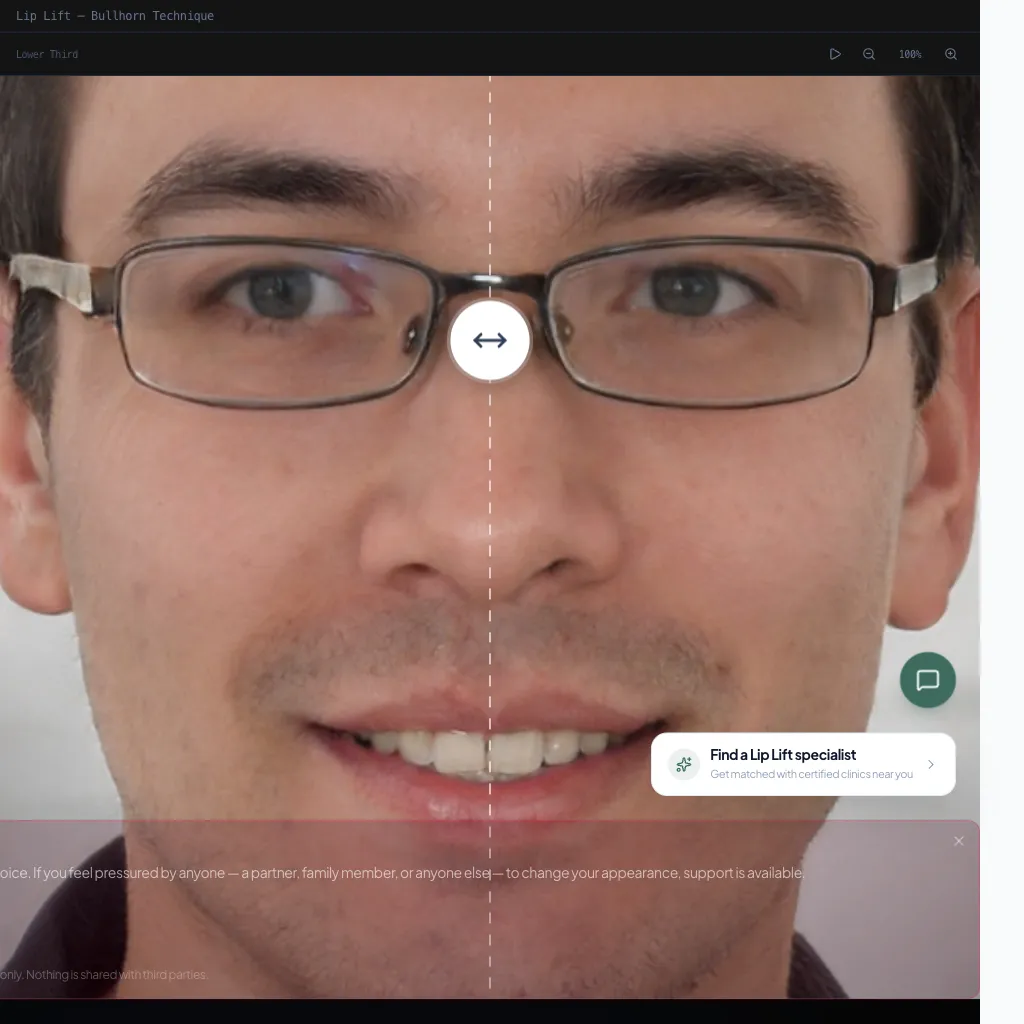The width and height of the screenshot is (1024, 1024).
Task: Grab the before/after comparison slider handle
Action: [490, 341]
